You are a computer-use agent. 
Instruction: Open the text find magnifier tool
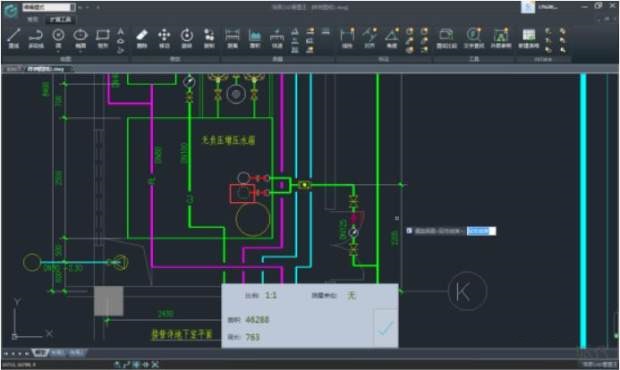click(474, 38)
